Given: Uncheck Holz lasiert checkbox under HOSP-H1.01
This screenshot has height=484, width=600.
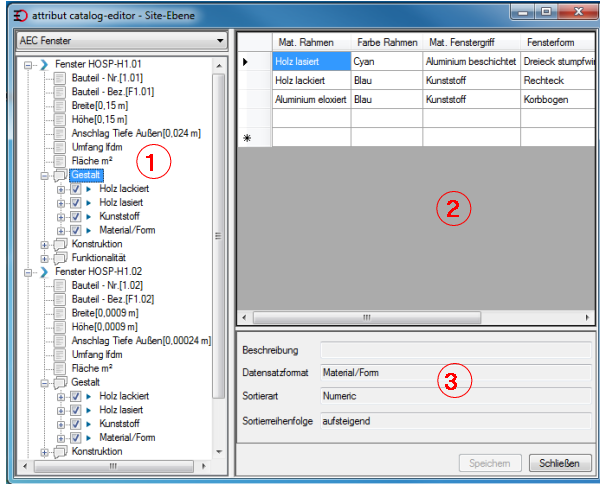Looking at the screenshot, I should coord(75,203).
